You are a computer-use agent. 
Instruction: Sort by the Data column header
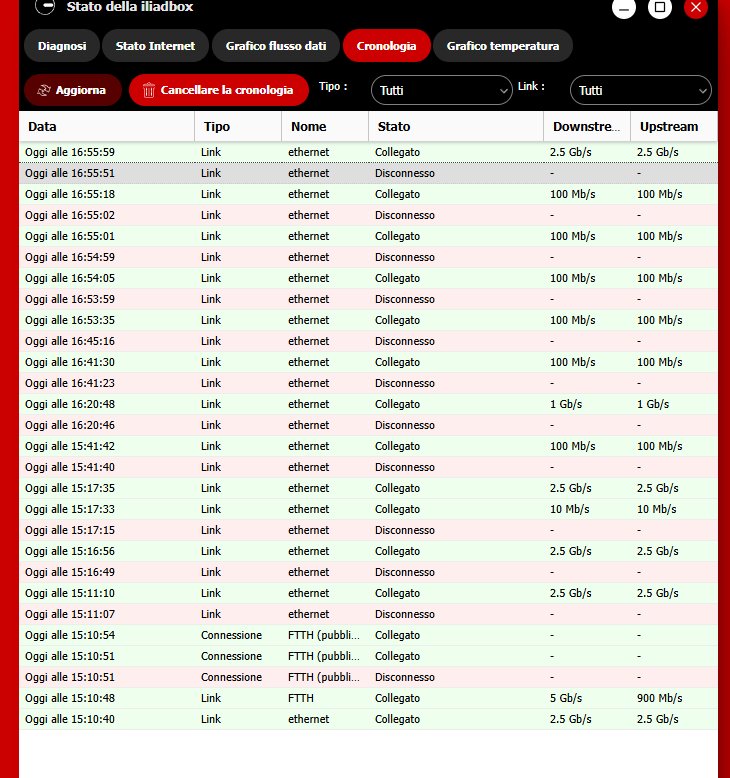tap(106, 127)
